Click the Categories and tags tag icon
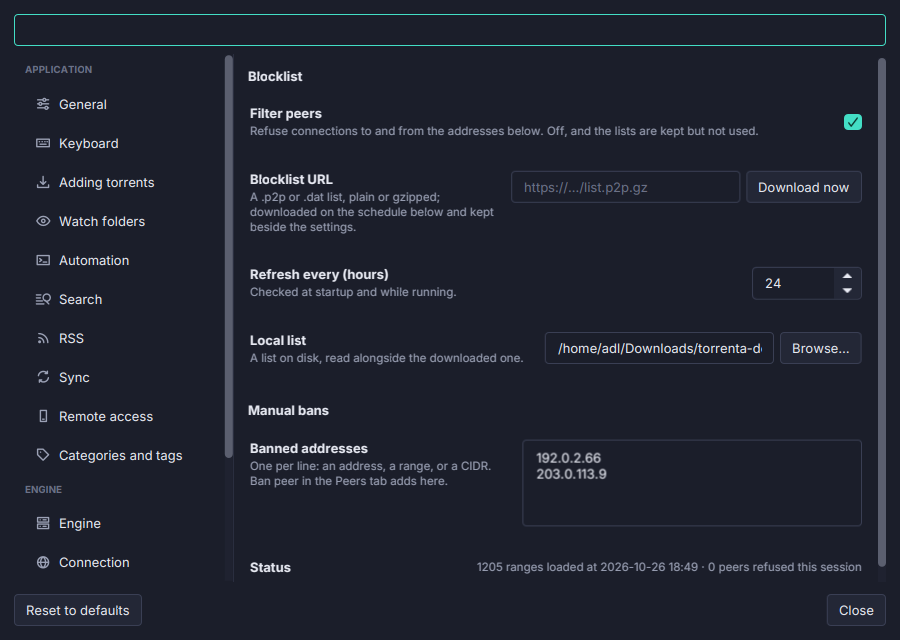Image resolution: width=900 pixels, height=640 pixels. tap(43, 455)
